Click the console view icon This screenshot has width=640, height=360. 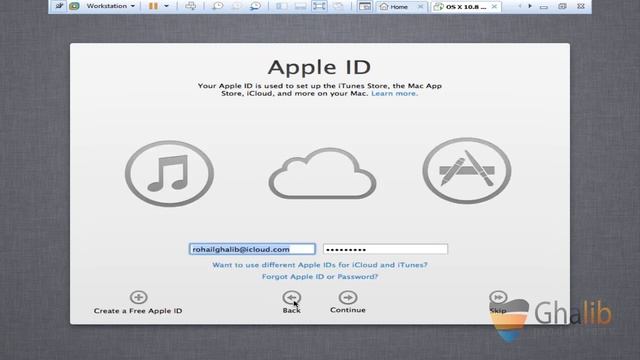pyautogui.click(x=364, y=6)
